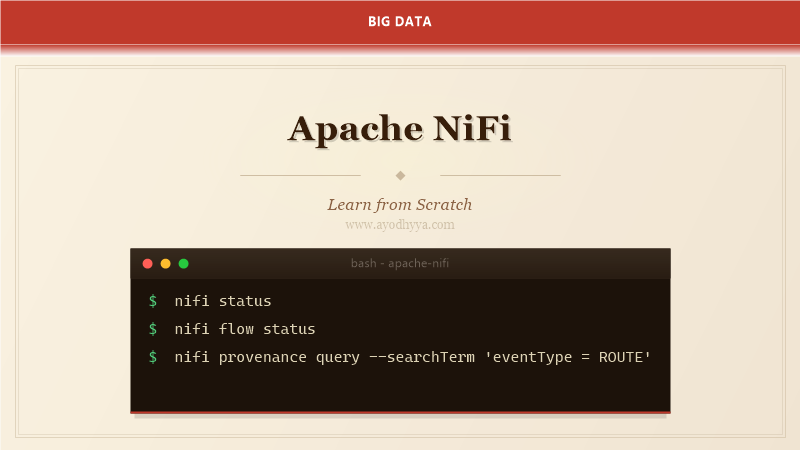Screen dimensions: 800x450
Task: Click the green maximize dot in terminal
Action: (184, 264)
